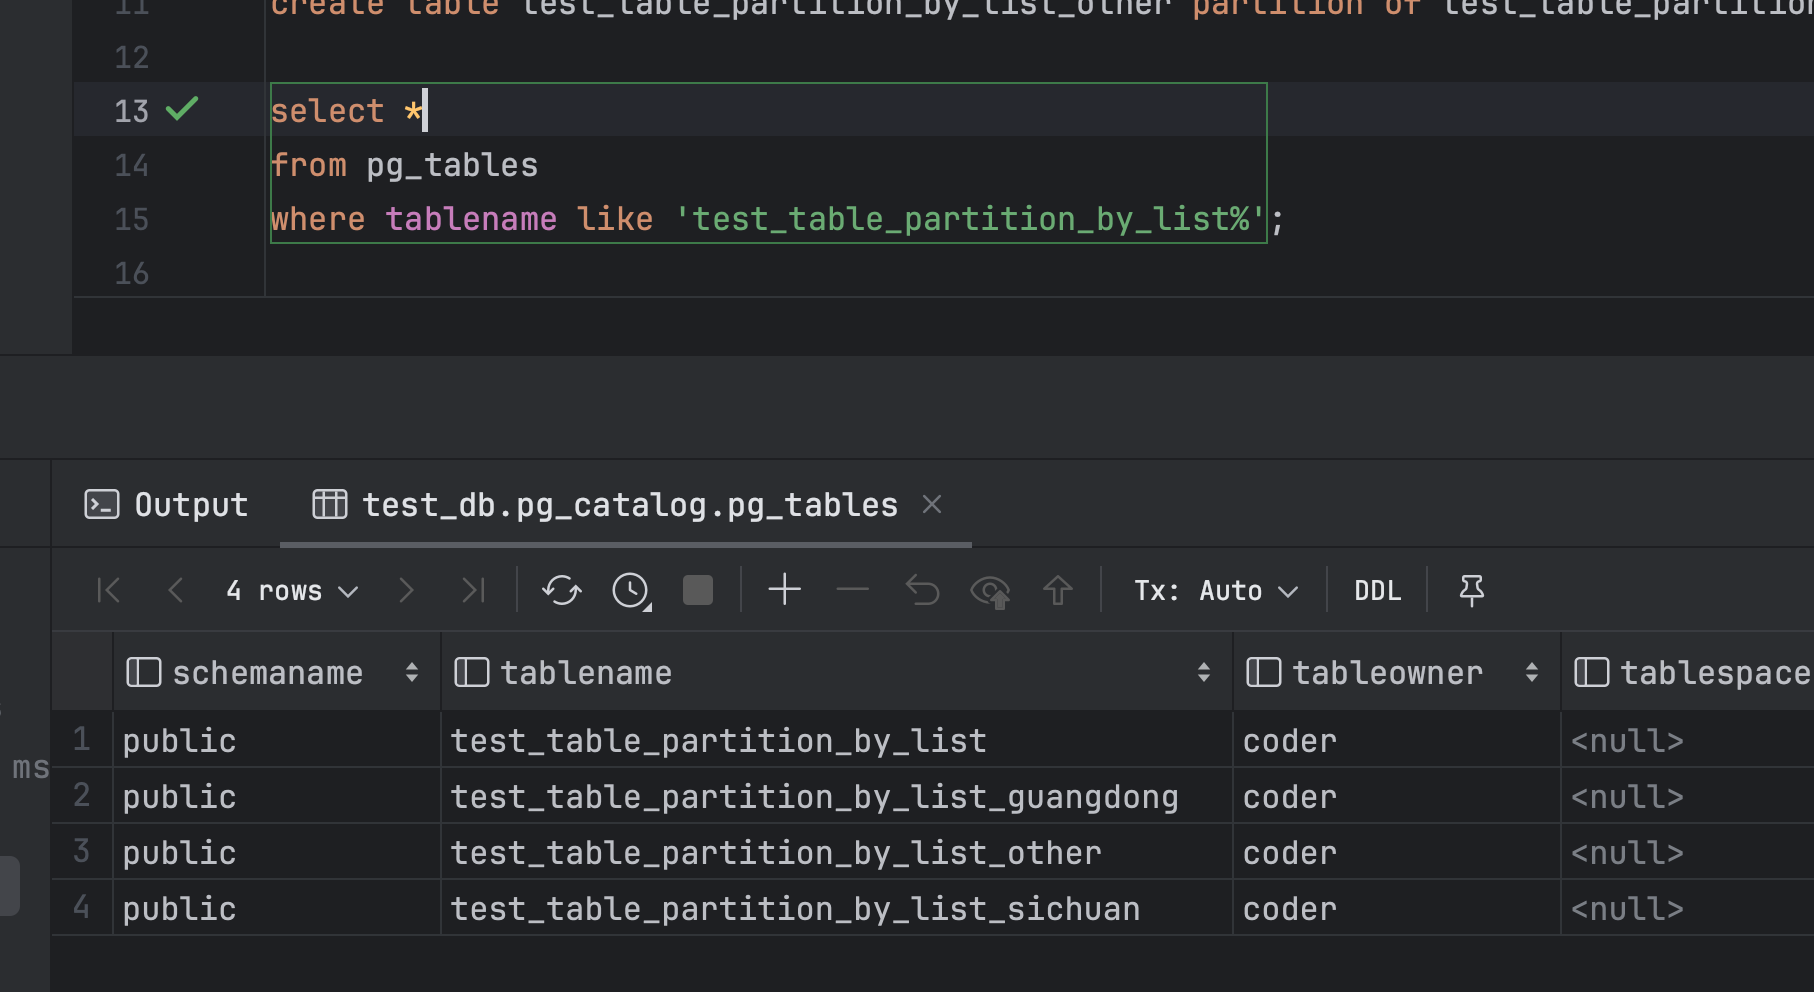Click line number 12 in gutter
1814x992 pixels.
(132, 57)
